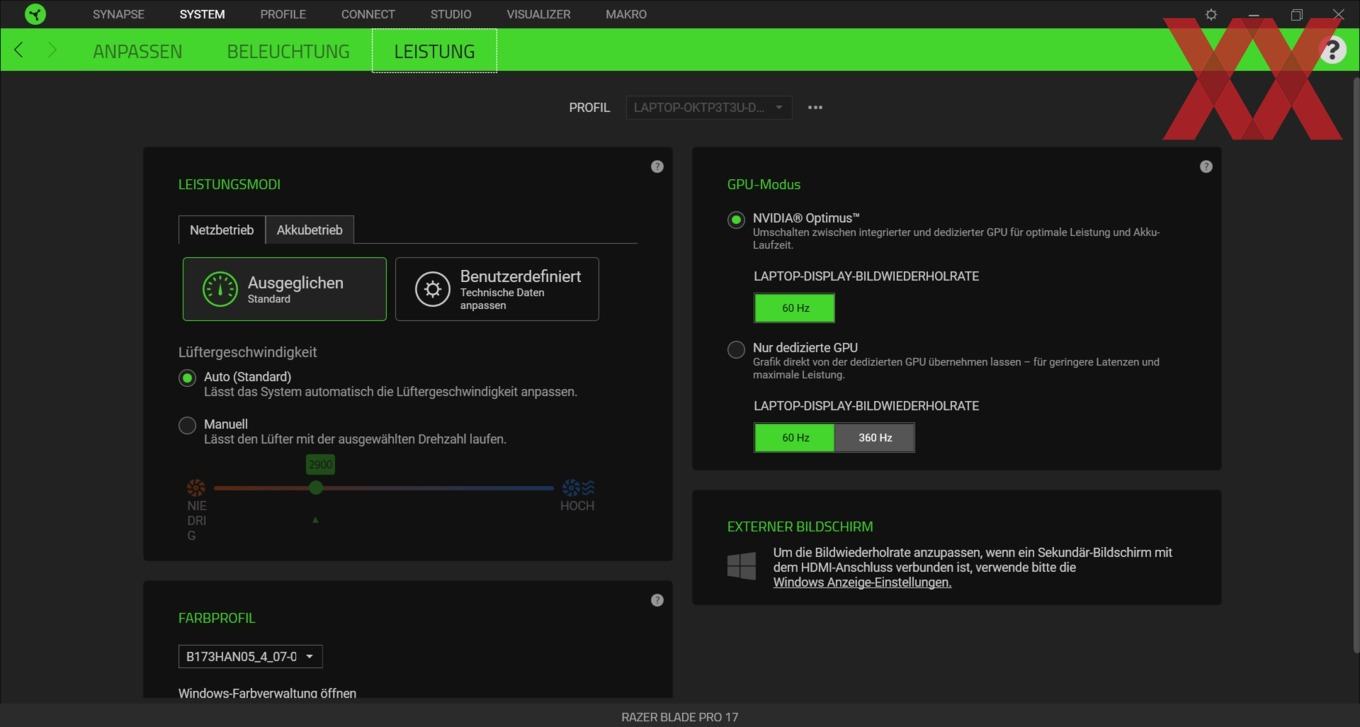
Task: Click the fan speed slider handle
Action: click(316, 488)
